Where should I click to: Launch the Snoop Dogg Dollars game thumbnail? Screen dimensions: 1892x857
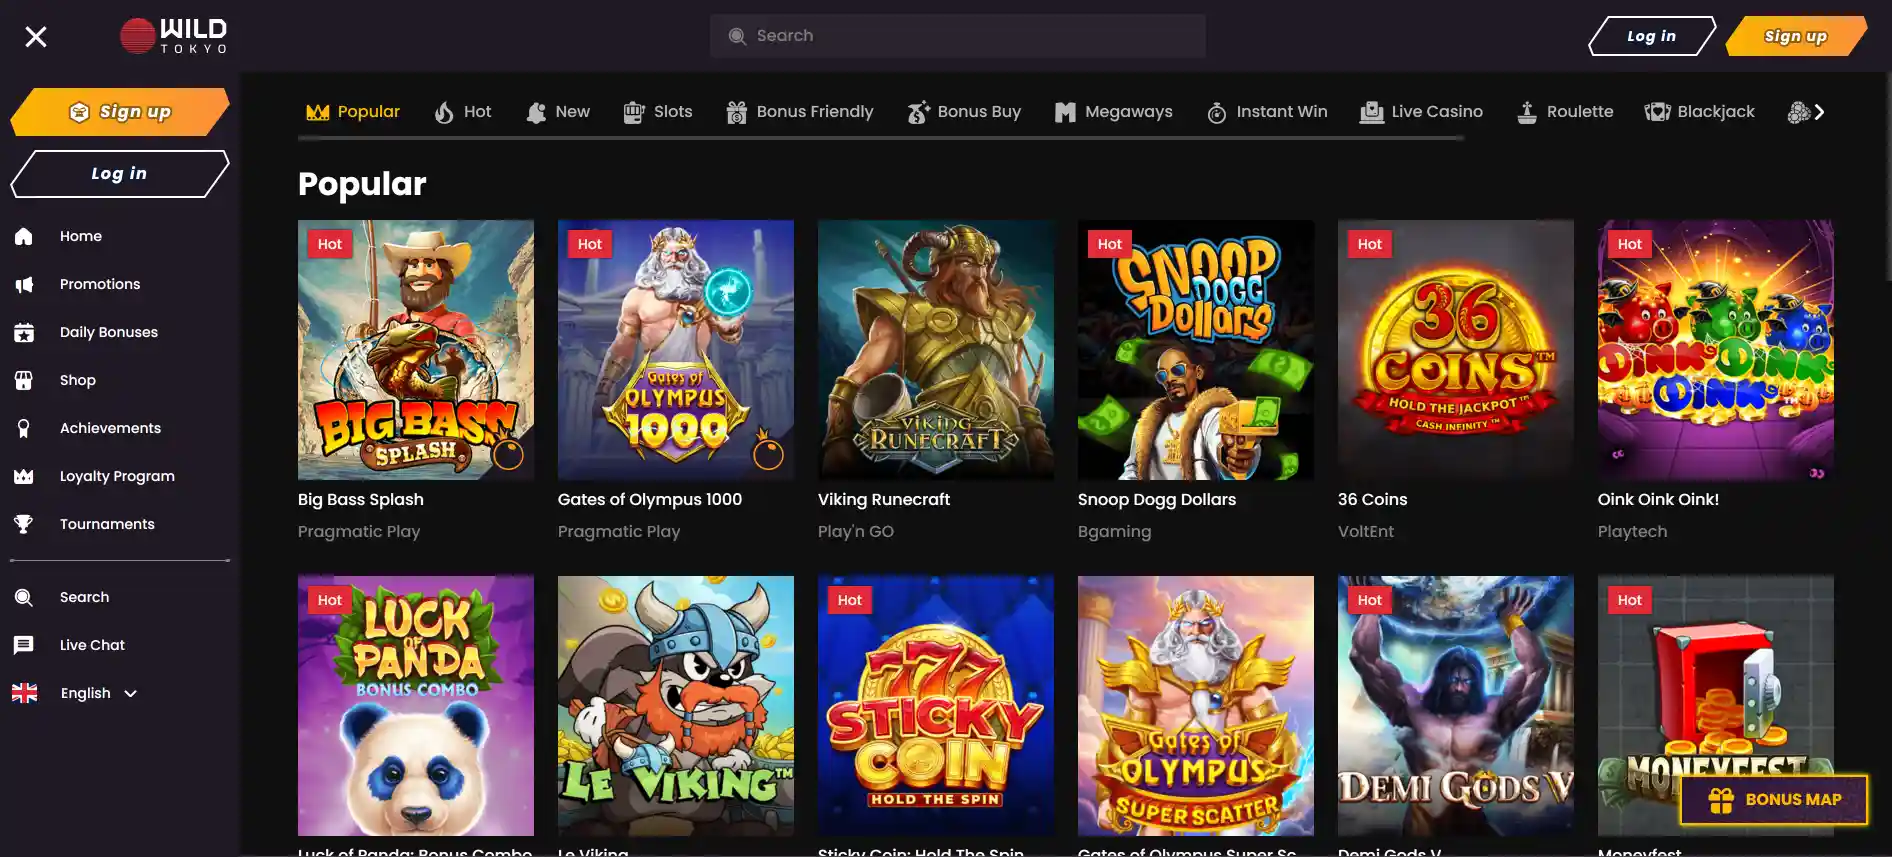pyautogui.click(x=1195, y=350)
